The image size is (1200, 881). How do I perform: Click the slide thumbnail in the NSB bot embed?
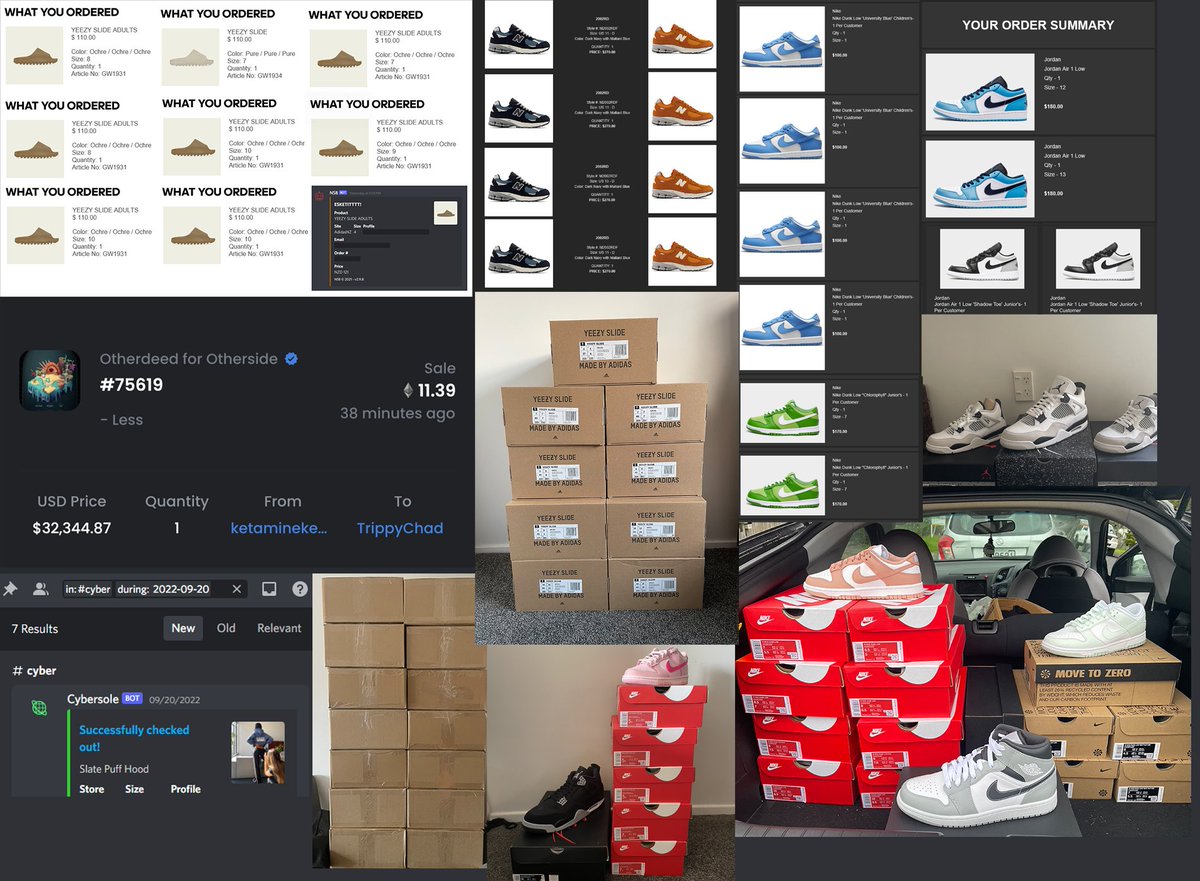pos(445,213)
